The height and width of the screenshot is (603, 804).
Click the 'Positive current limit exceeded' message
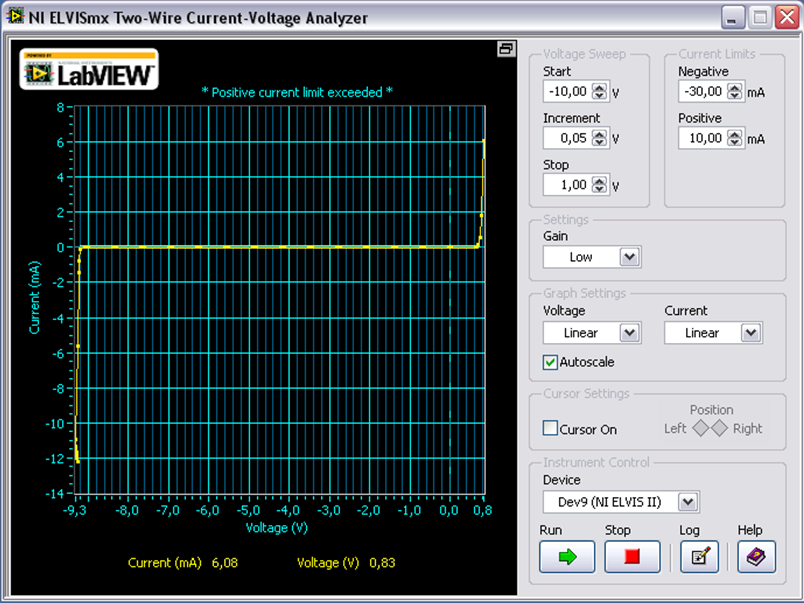coord(297,92)
